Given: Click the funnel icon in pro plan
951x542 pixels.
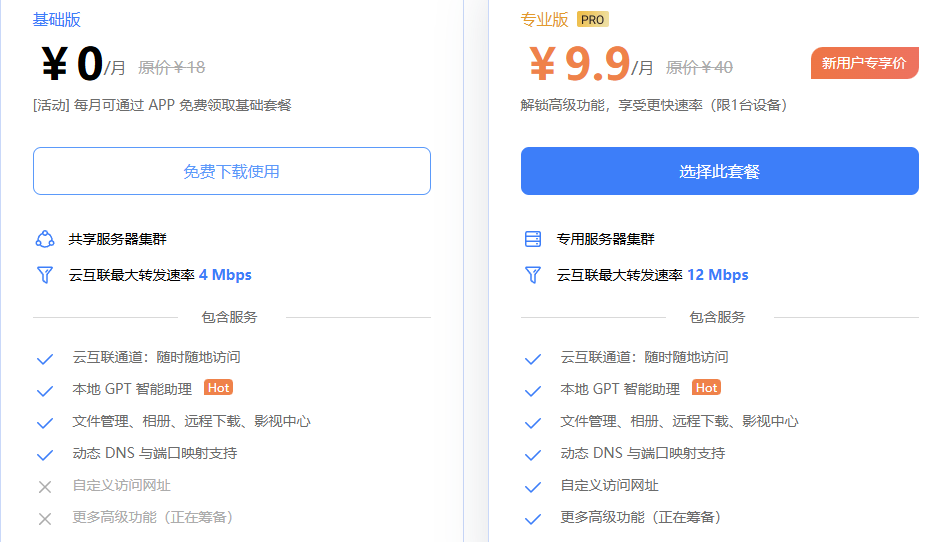Looking at the screenshot, I should pos(533,275).
